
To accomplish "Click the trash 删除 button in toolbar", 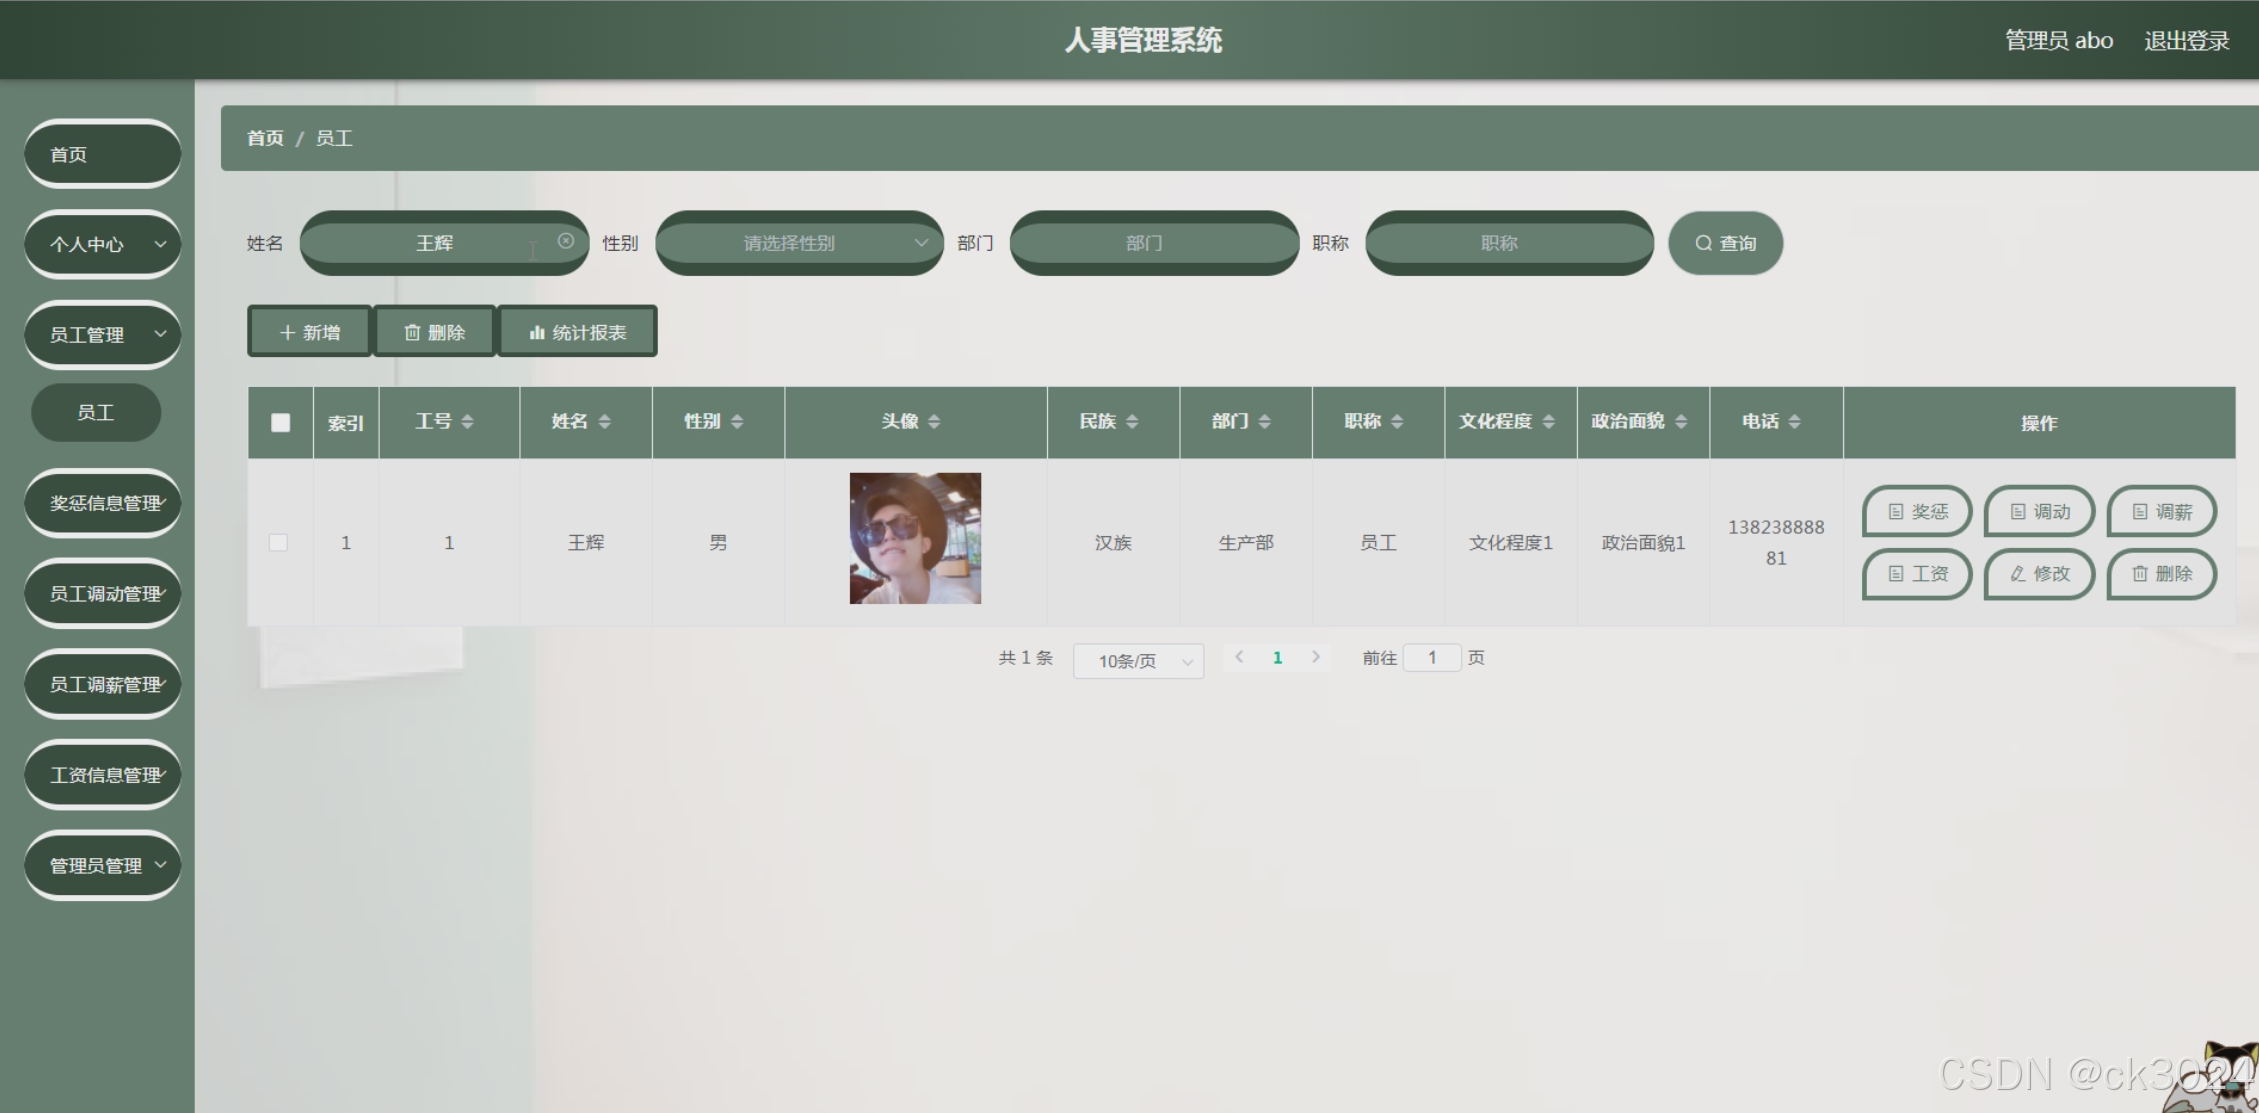I will pos(434,332).
